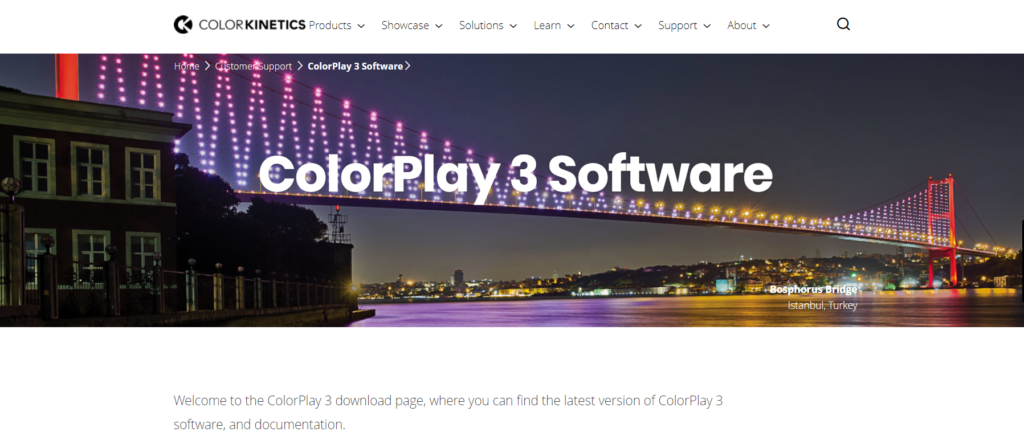Select the Learn menu item
This screenshot has height=432, width=1024.
pos(547,25)
